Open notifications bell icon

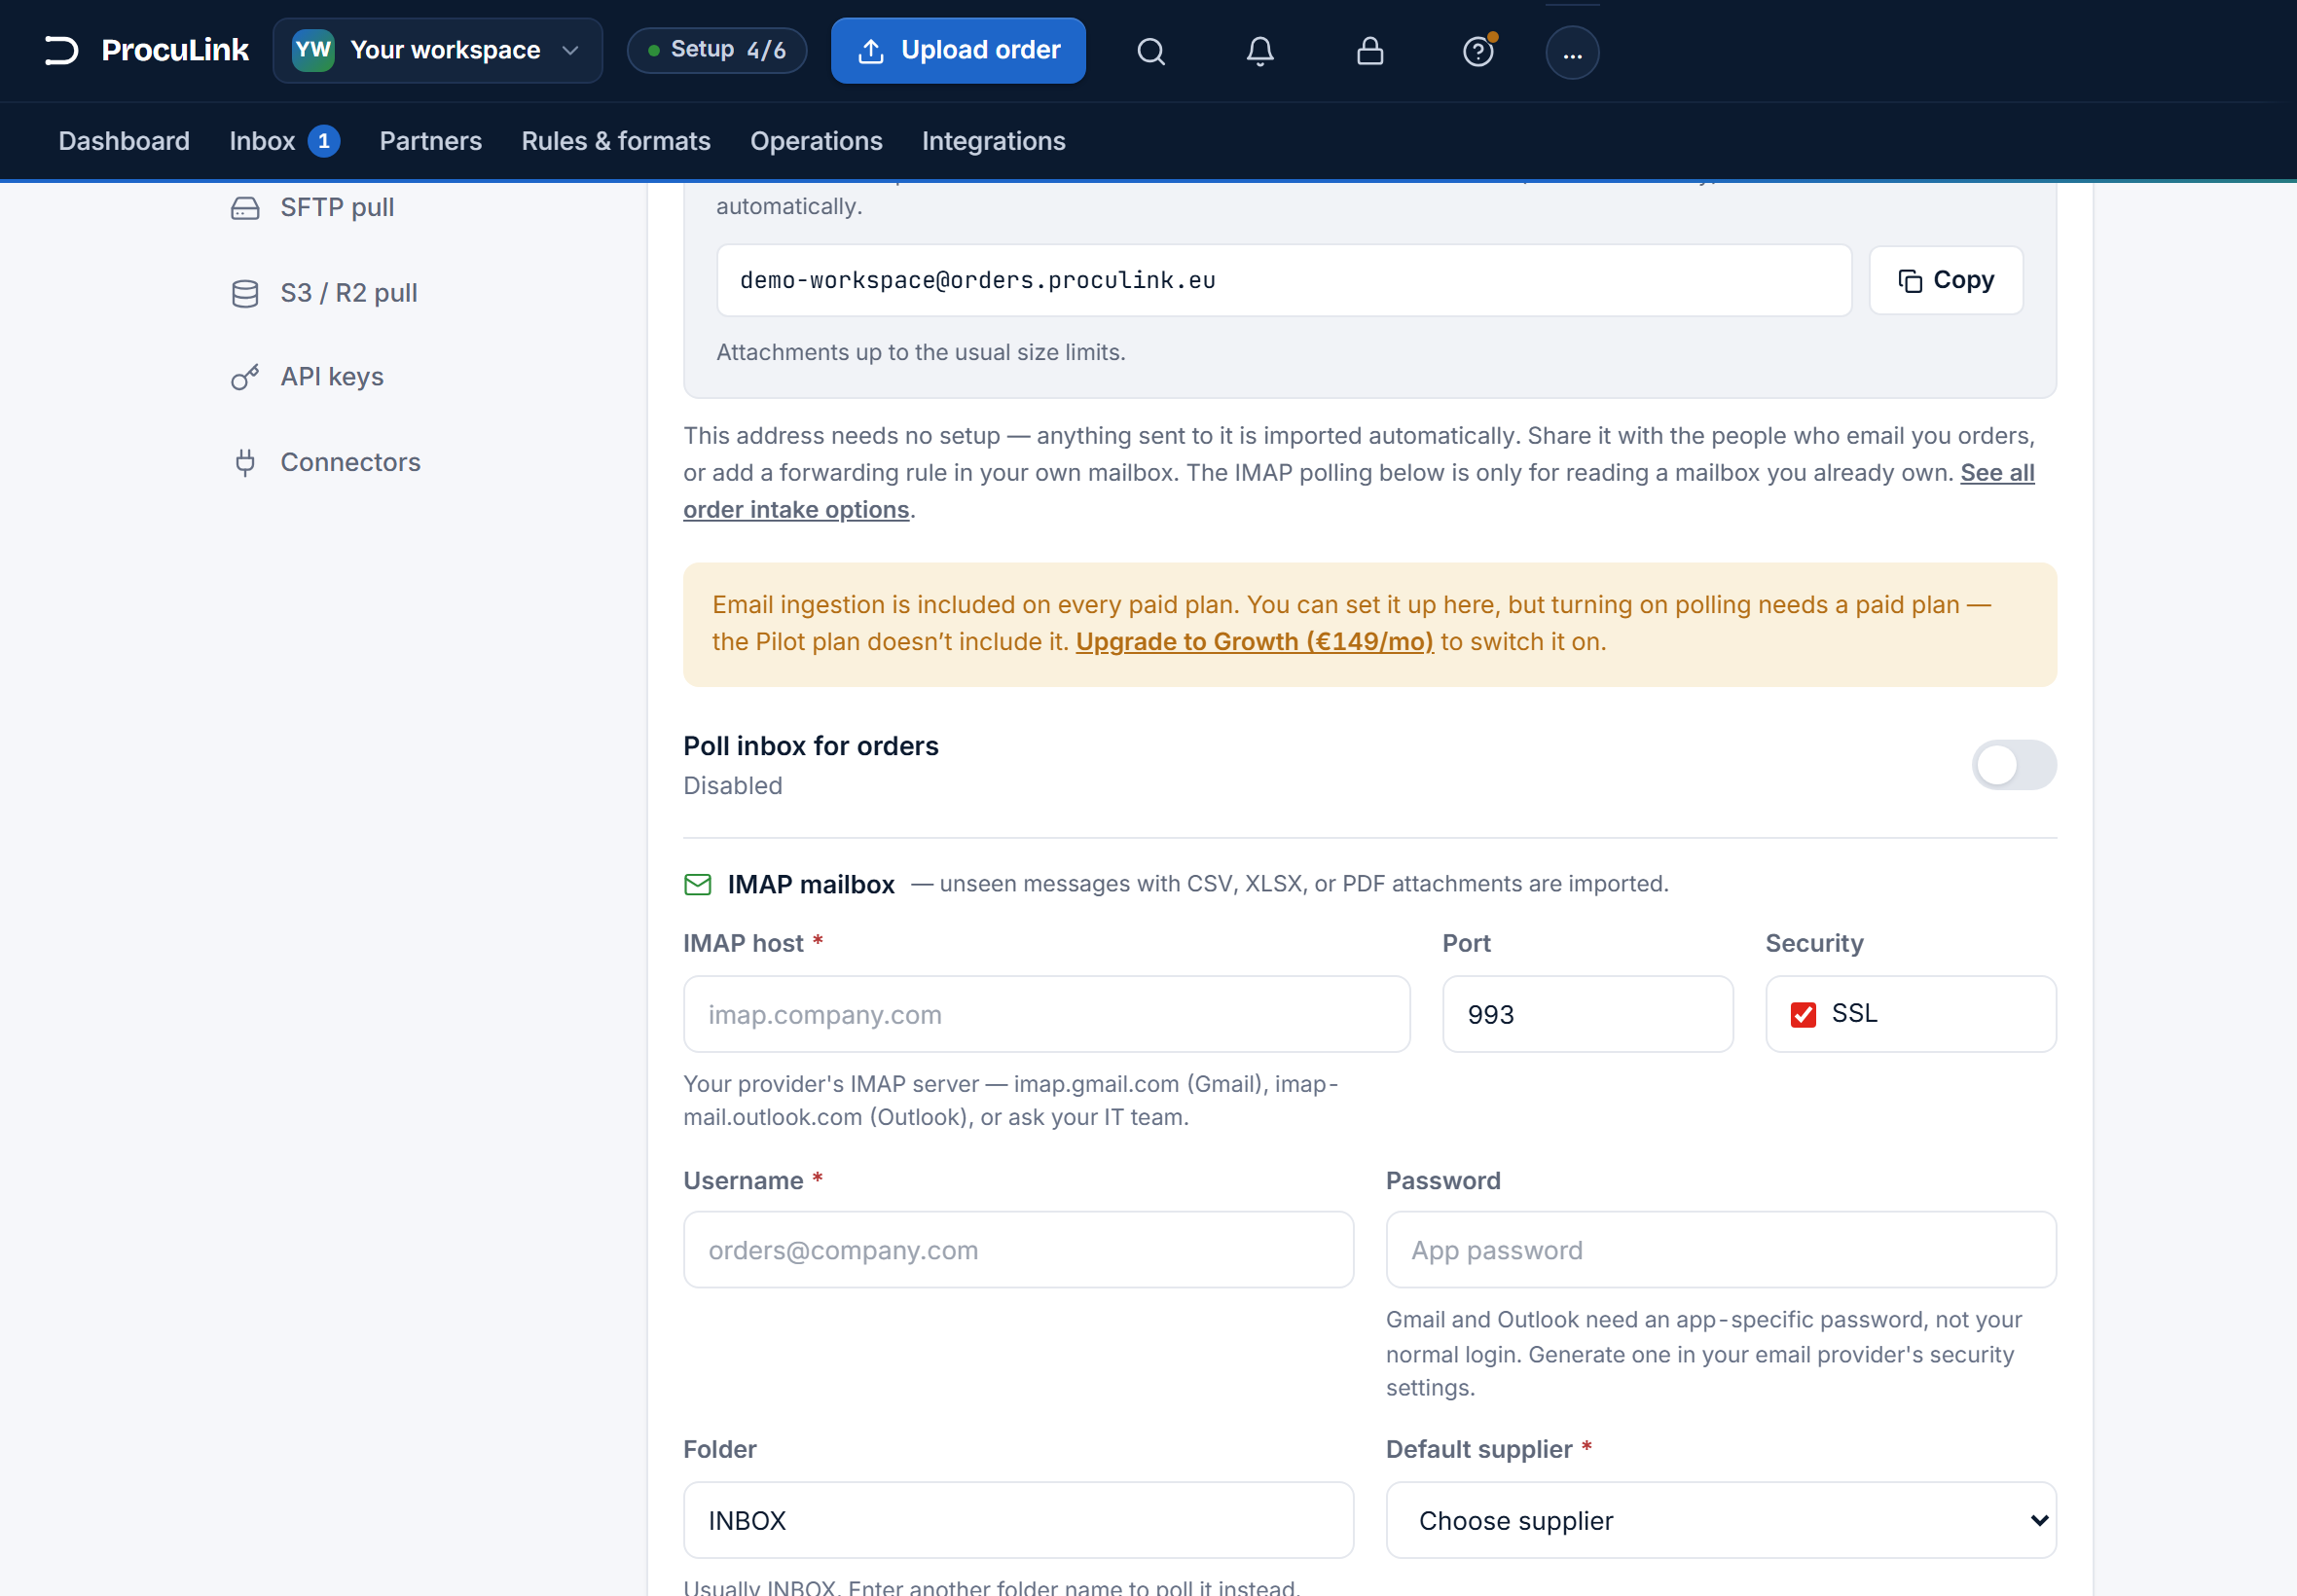pos(1260,51)
